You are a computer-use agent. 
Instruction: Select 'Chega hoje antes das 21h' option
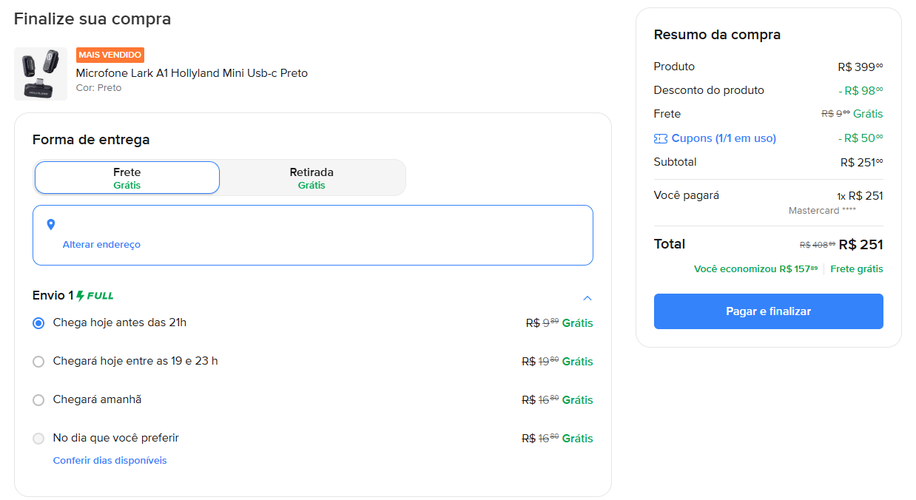click(39, 323)
